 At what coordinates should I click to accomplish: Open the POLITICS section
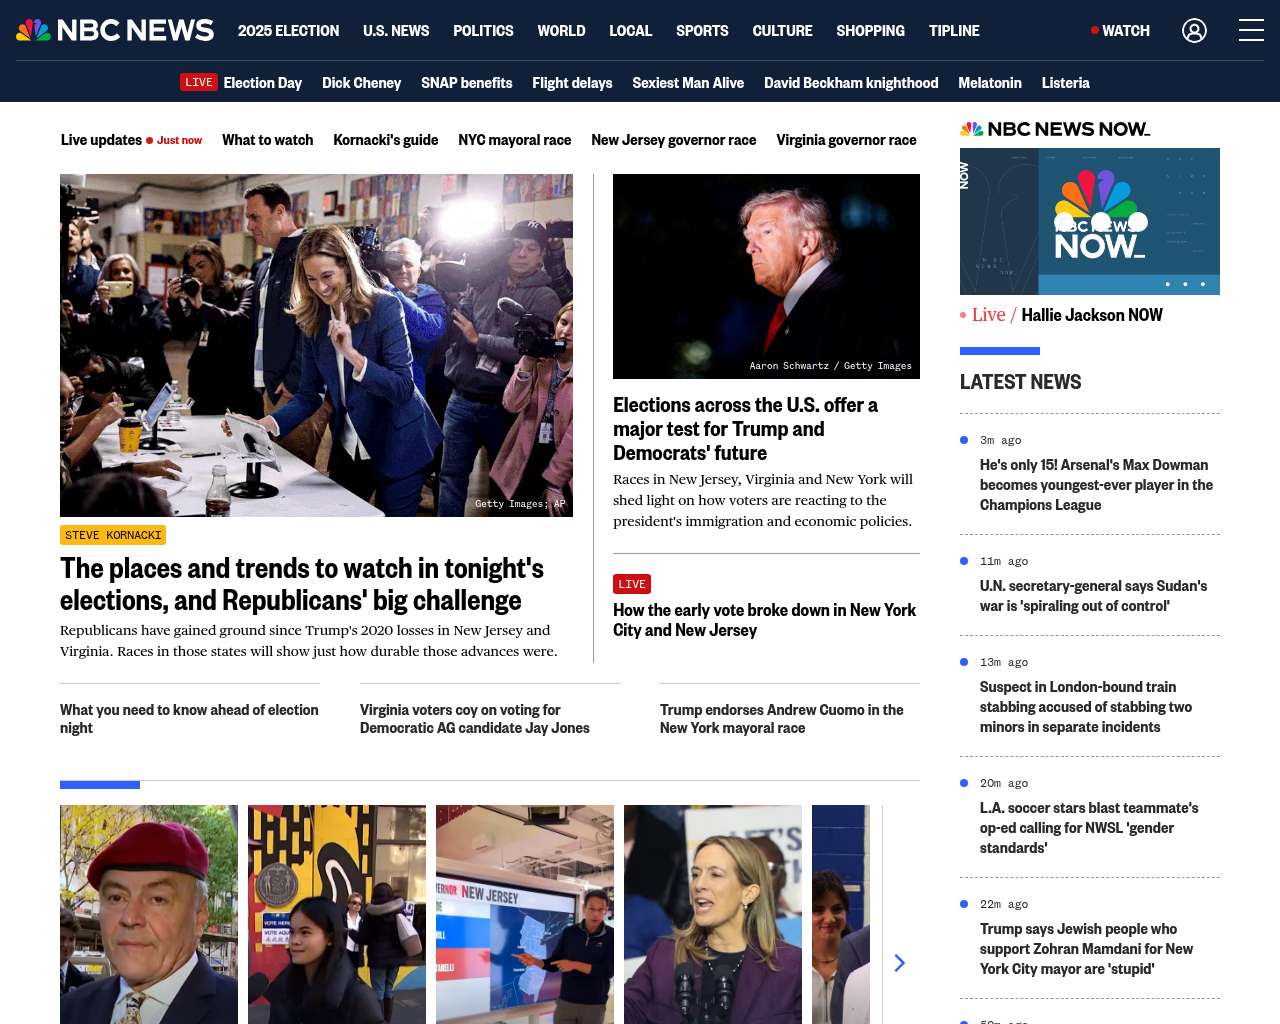[483, 31]
